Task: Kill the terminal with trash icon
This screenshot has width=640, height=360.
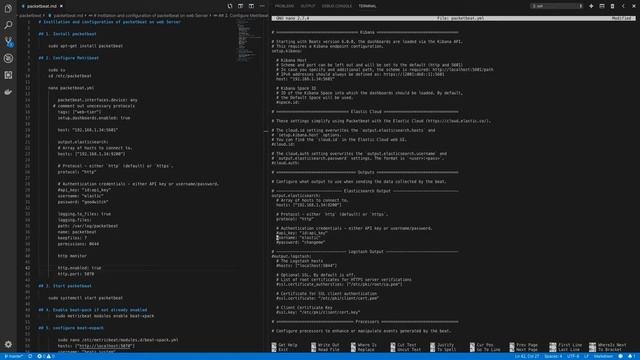Action: click(612, 6)
